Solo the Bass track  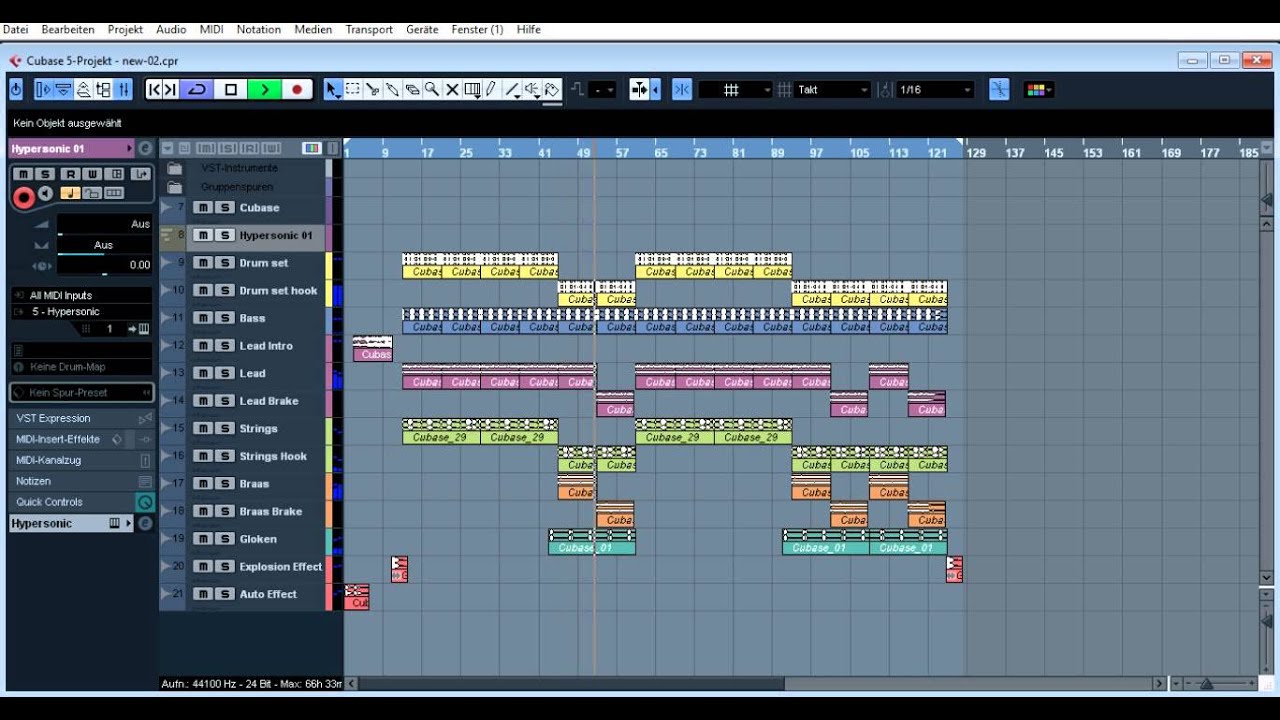tap(225, 318)
